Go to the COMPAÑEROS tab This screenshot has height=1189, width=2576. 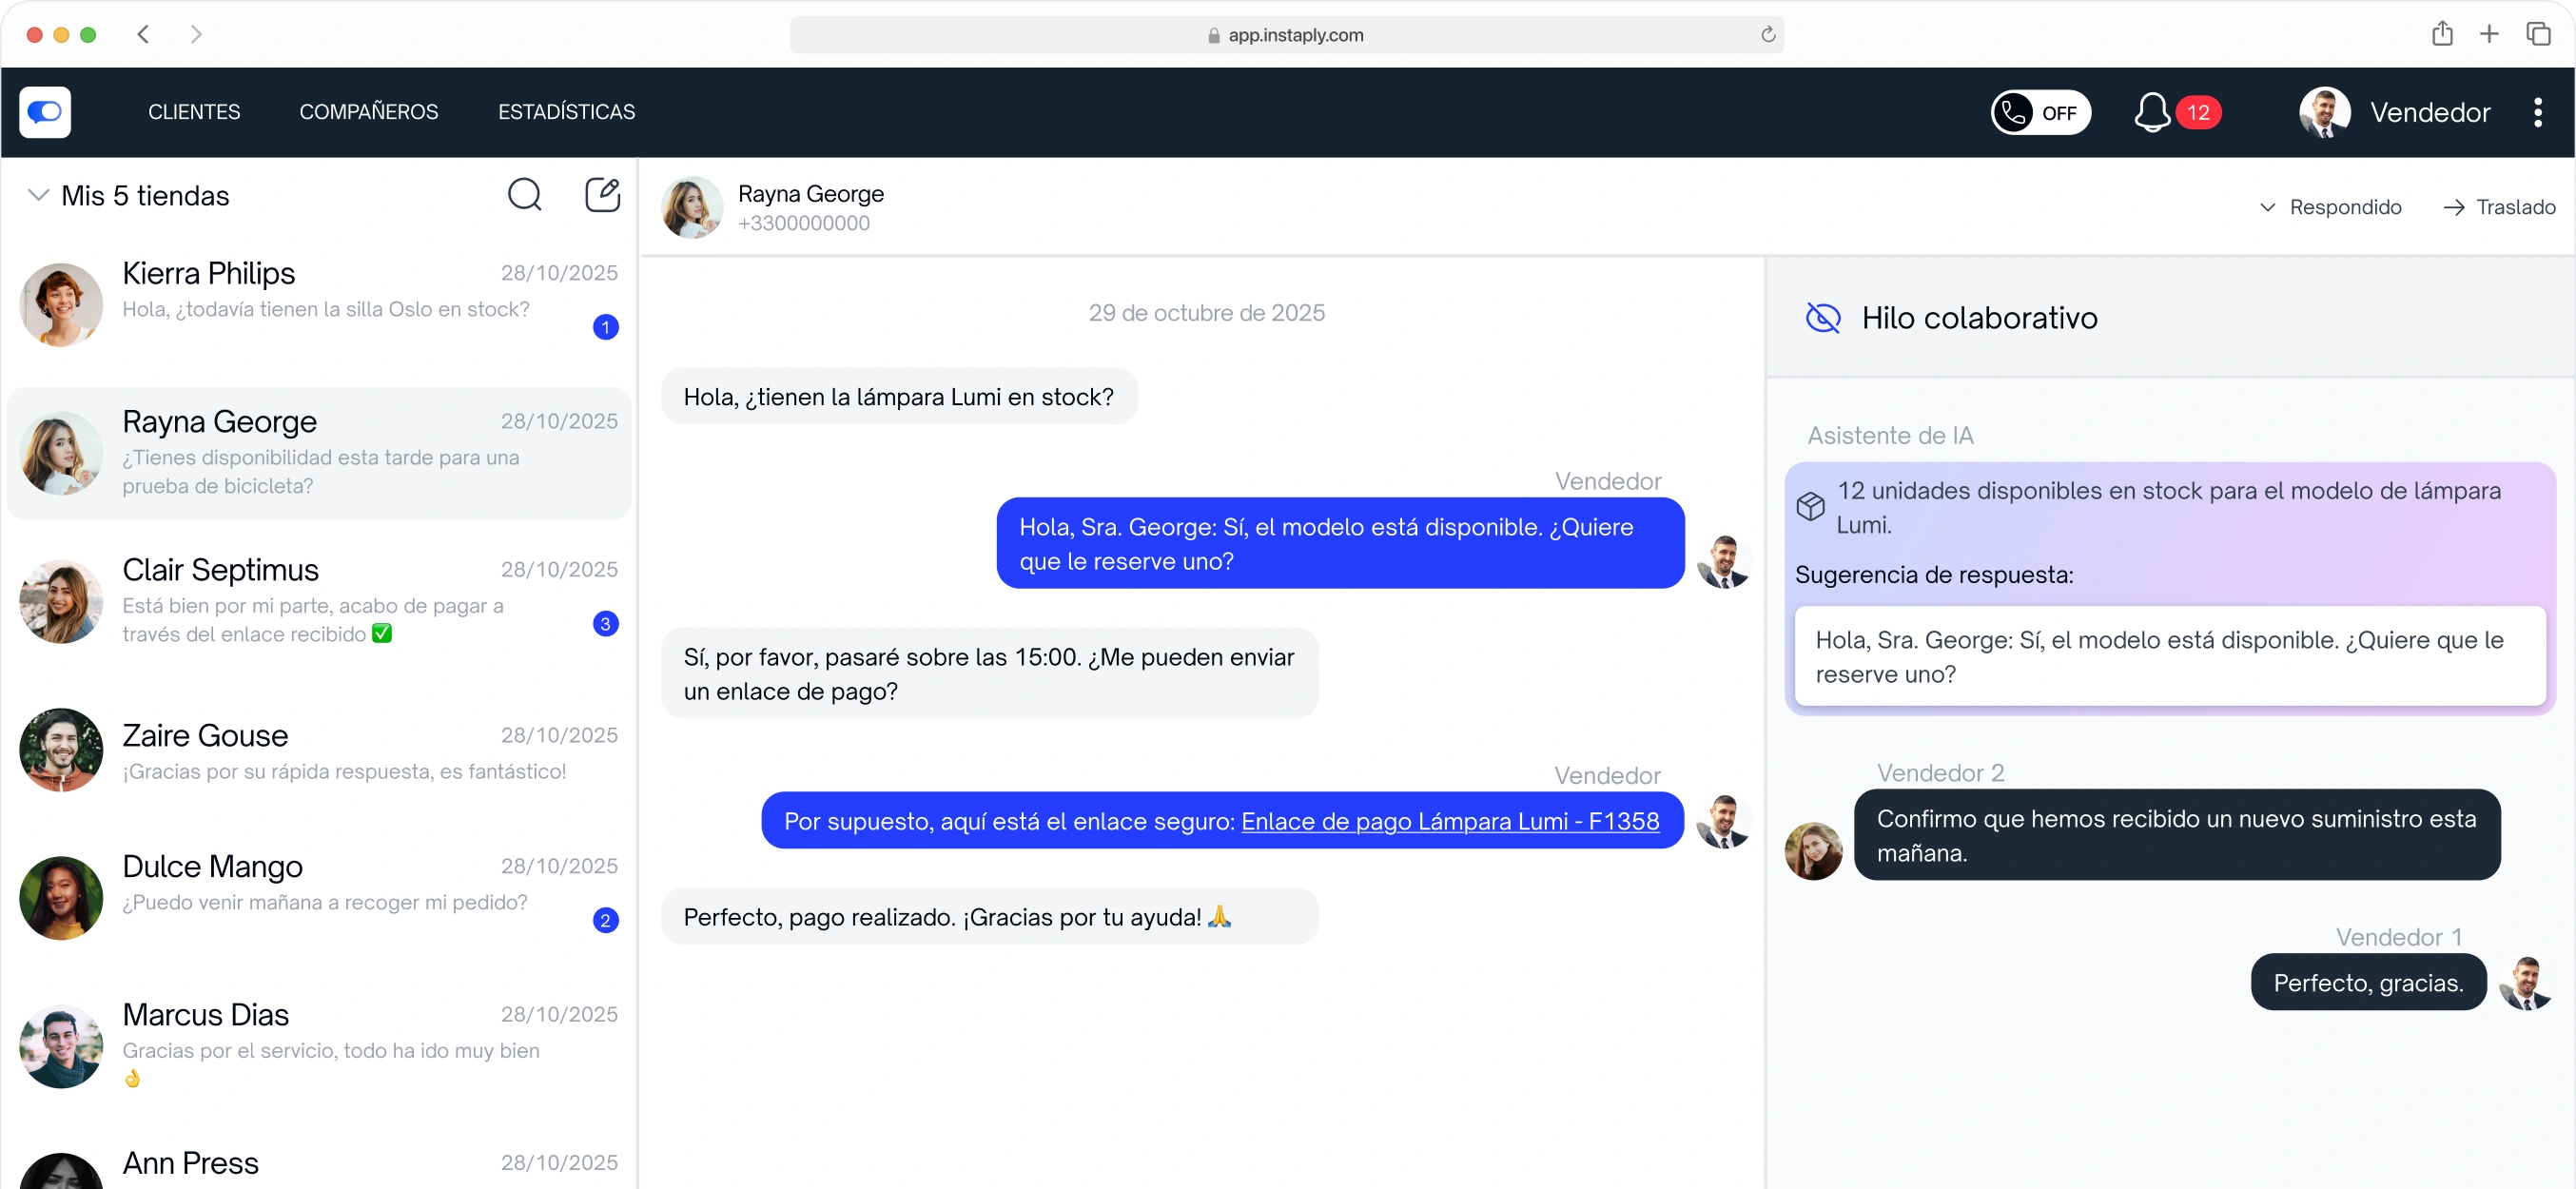point(368,112)
